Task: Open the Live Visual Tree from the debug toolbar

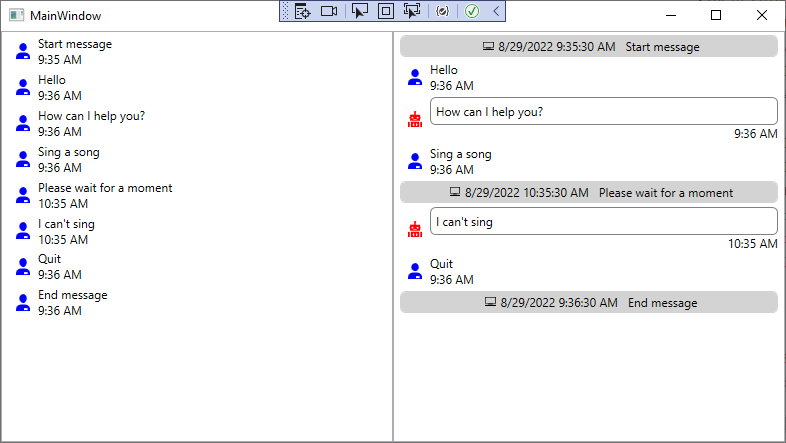Action: pos(302,11)
